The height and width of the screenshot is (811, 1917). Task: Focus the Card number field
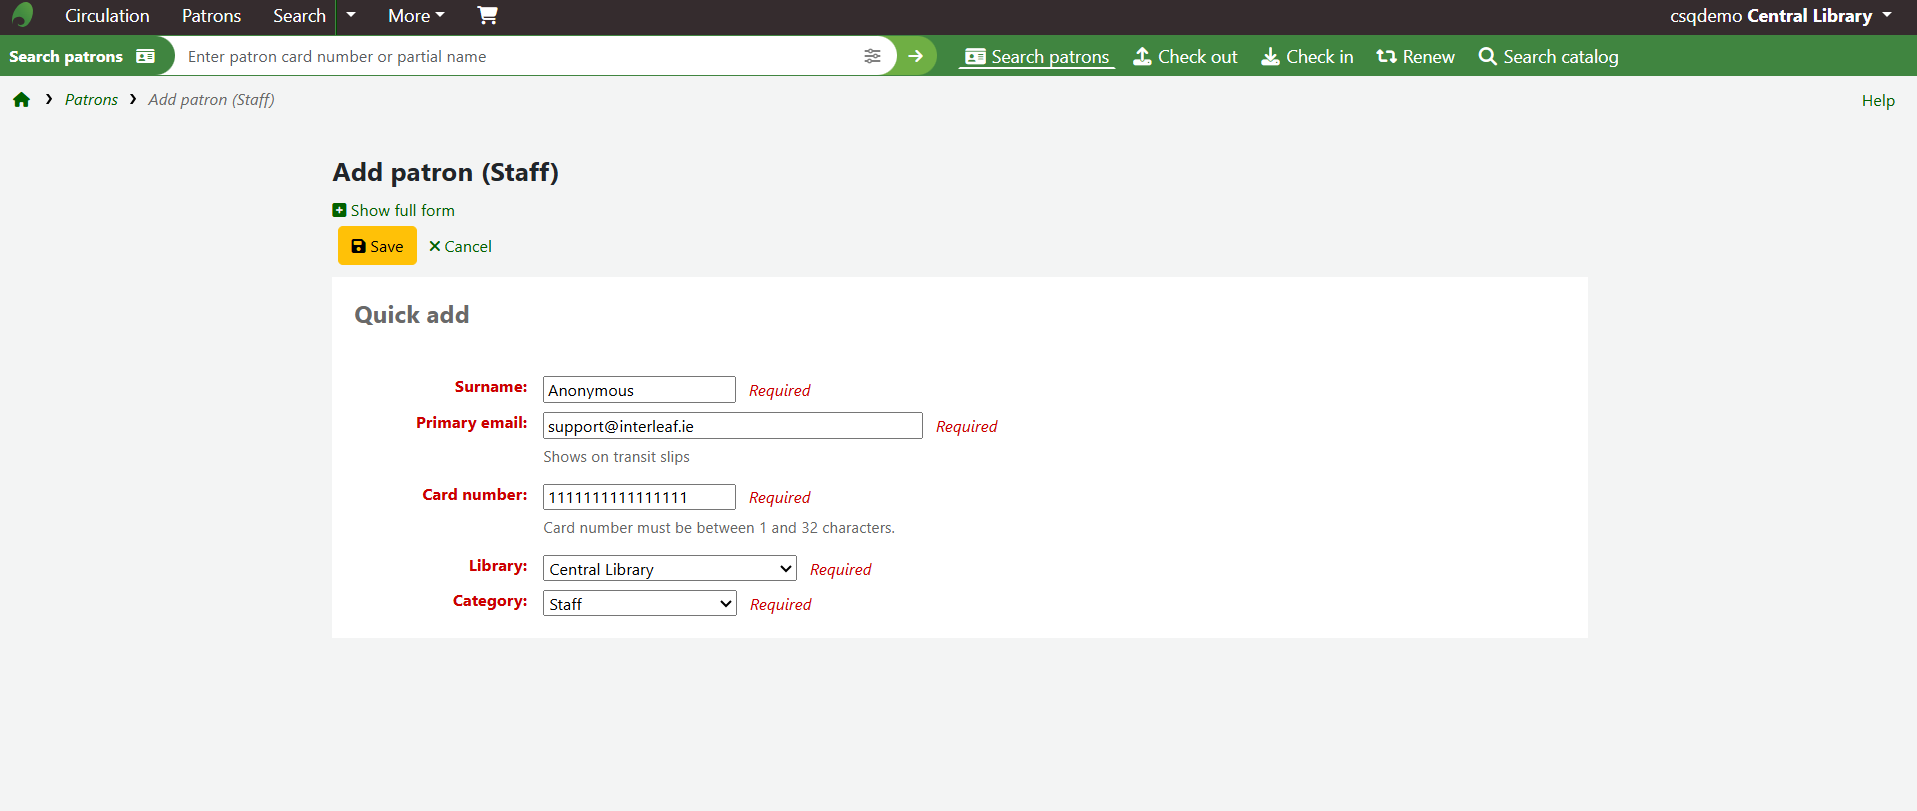coord(639,497)
